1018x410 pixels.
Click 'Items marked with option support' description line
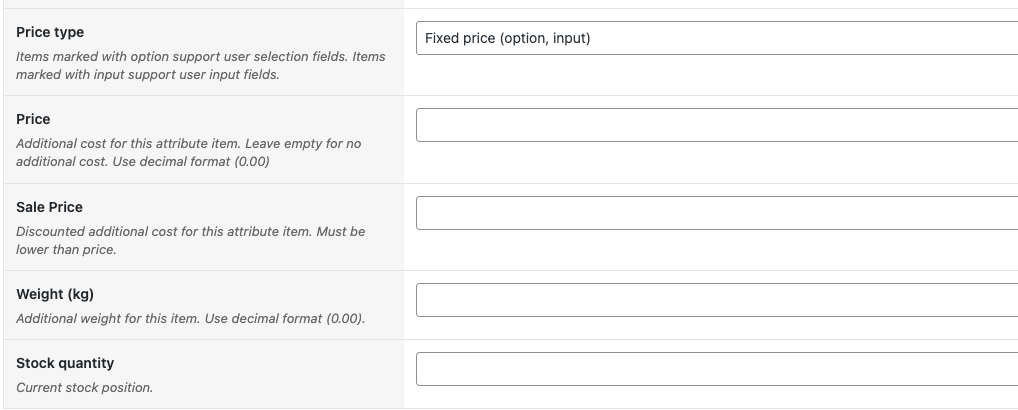[200, 57]
